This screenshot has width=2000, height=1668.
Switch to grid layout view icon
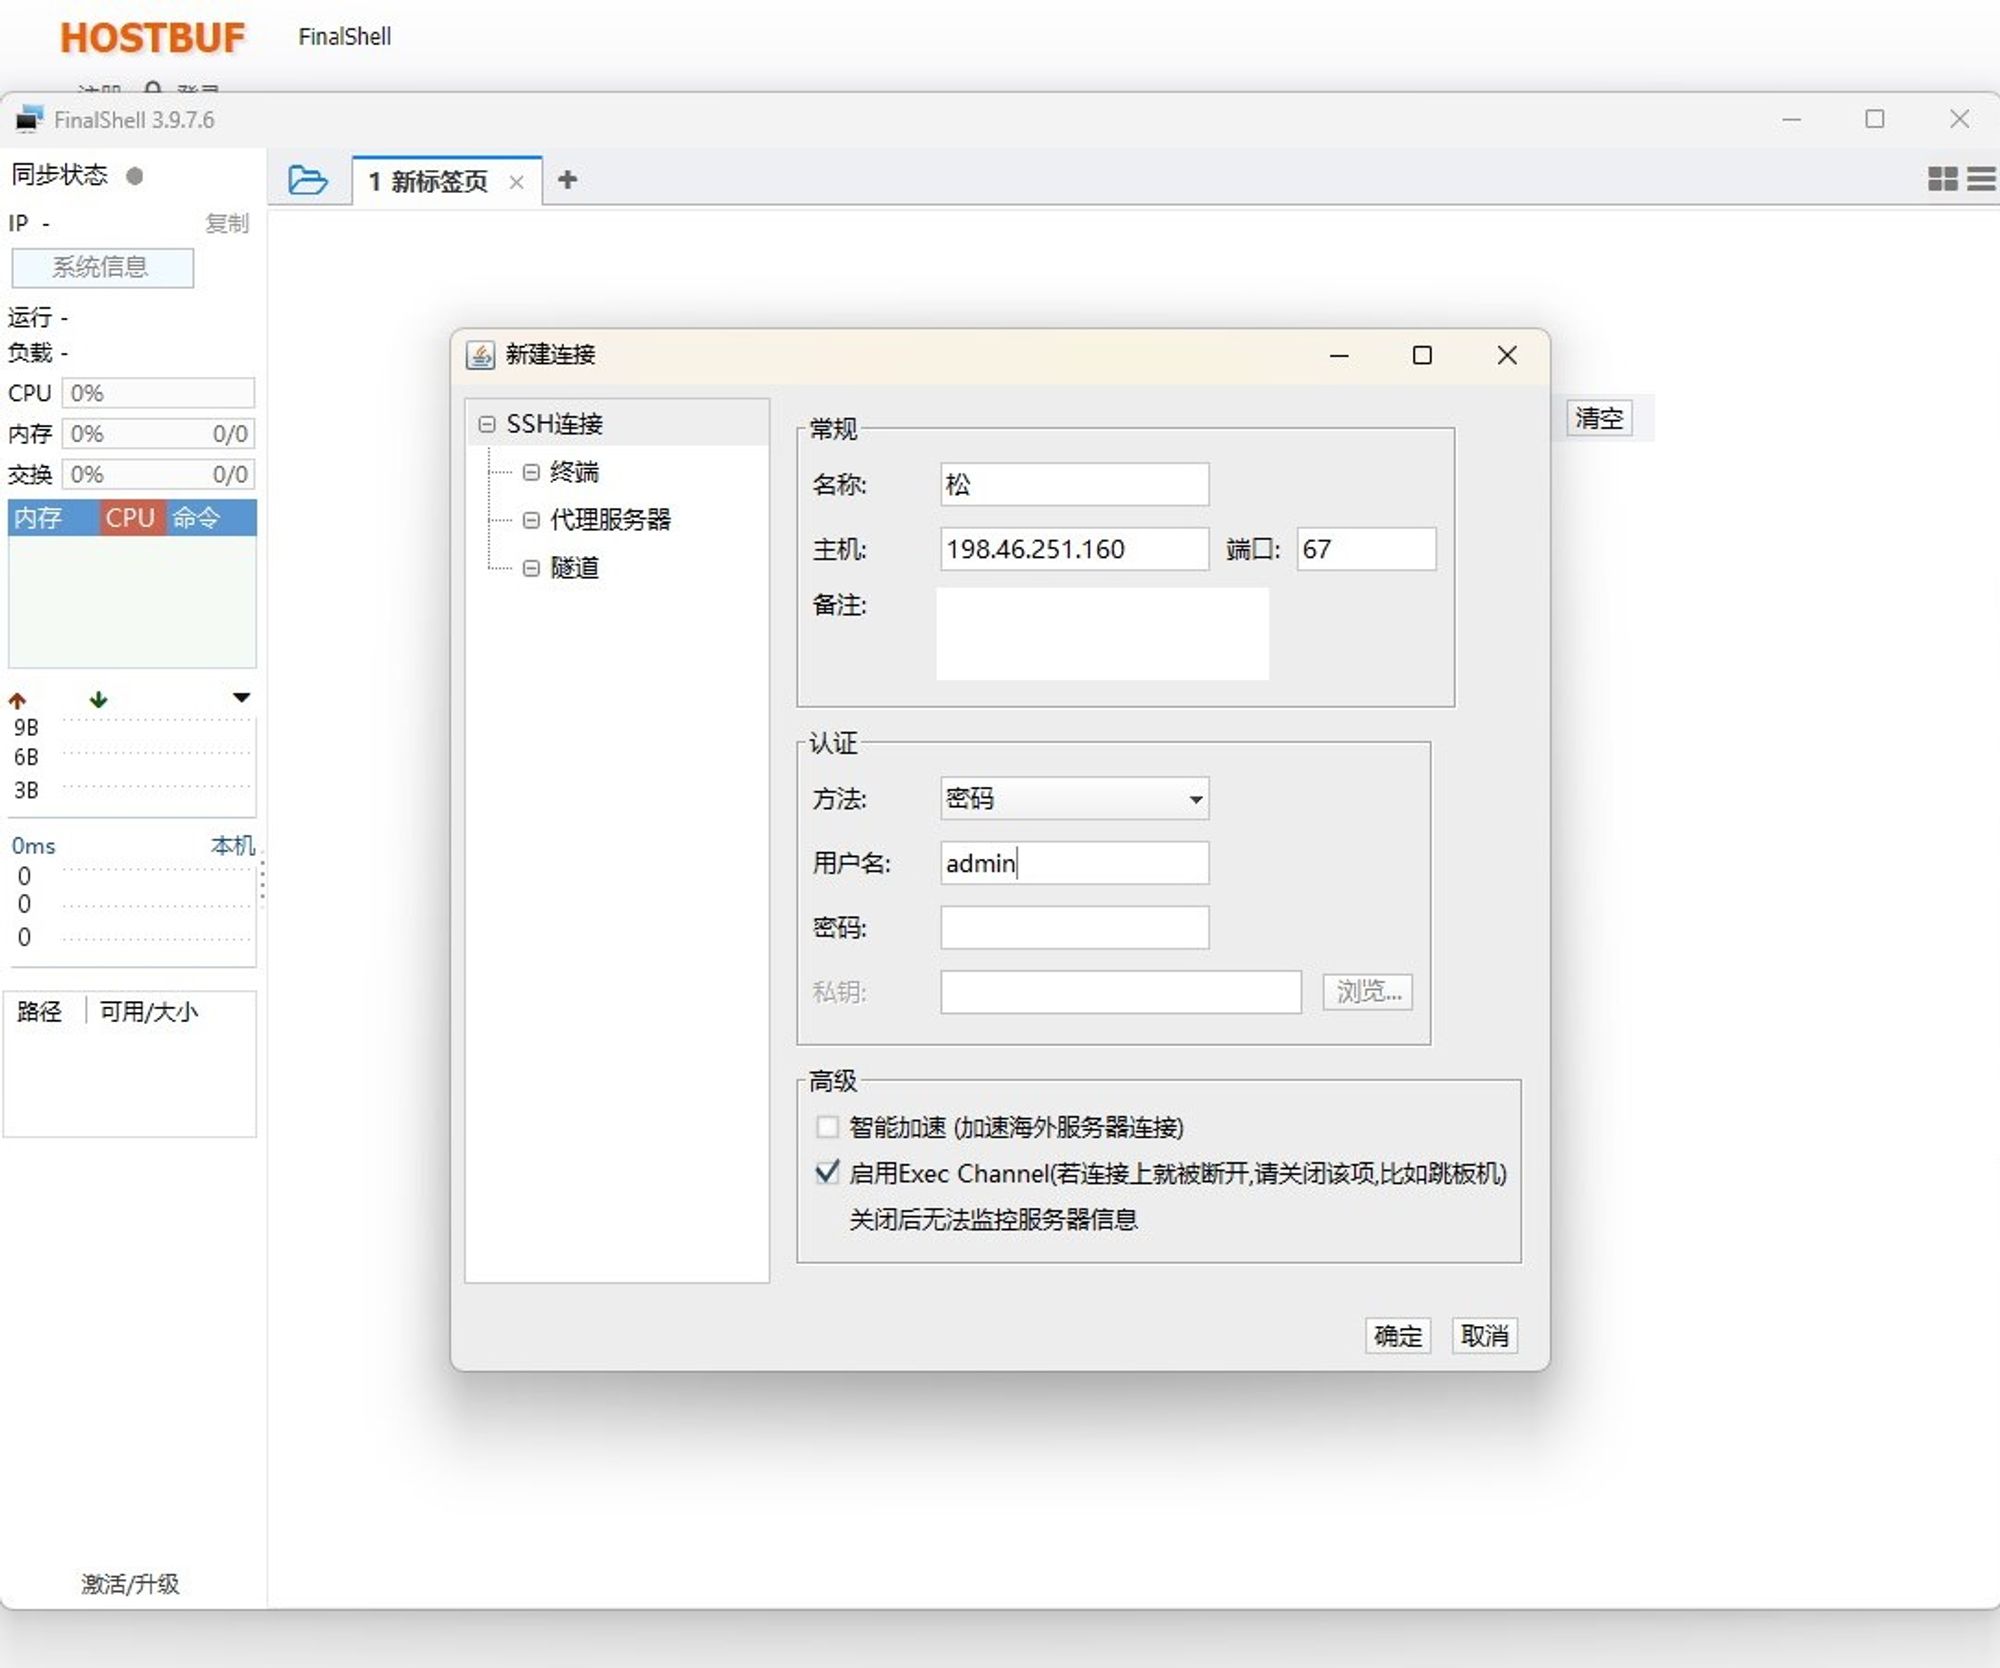(x=1942, y=179)
